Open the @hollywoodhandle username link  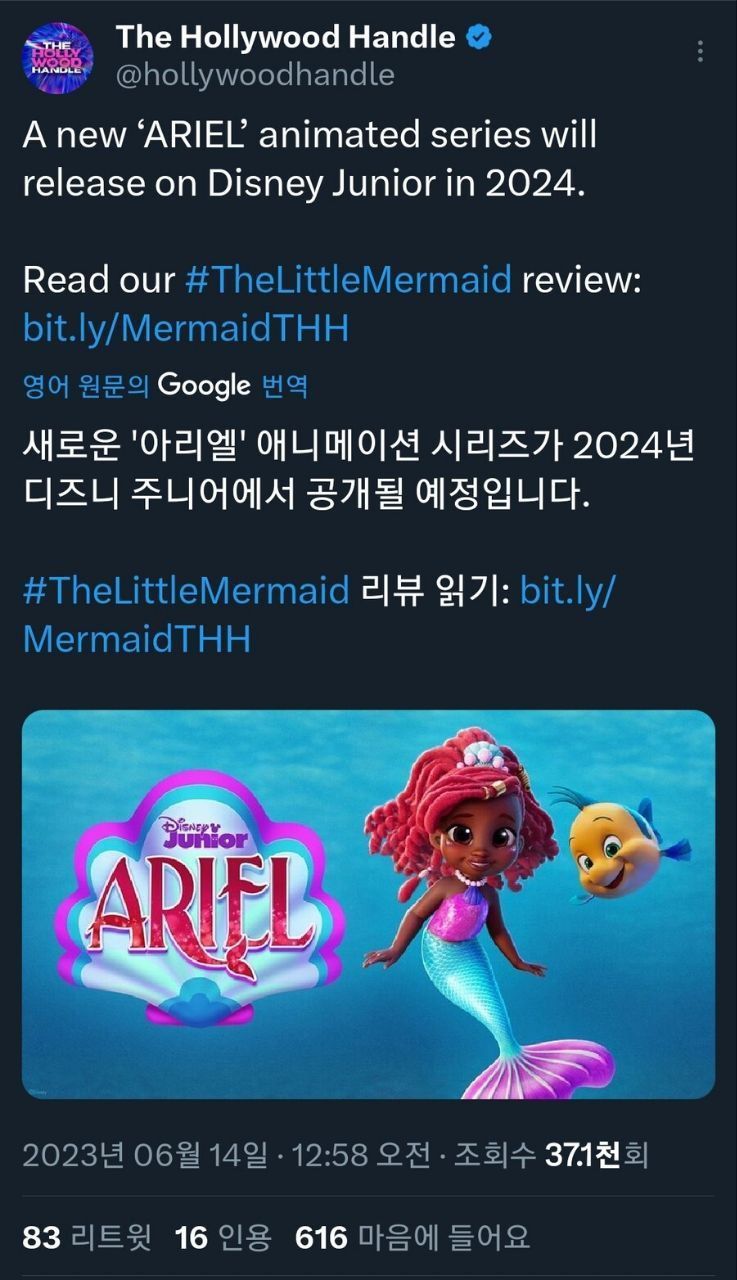coord(255,75)
